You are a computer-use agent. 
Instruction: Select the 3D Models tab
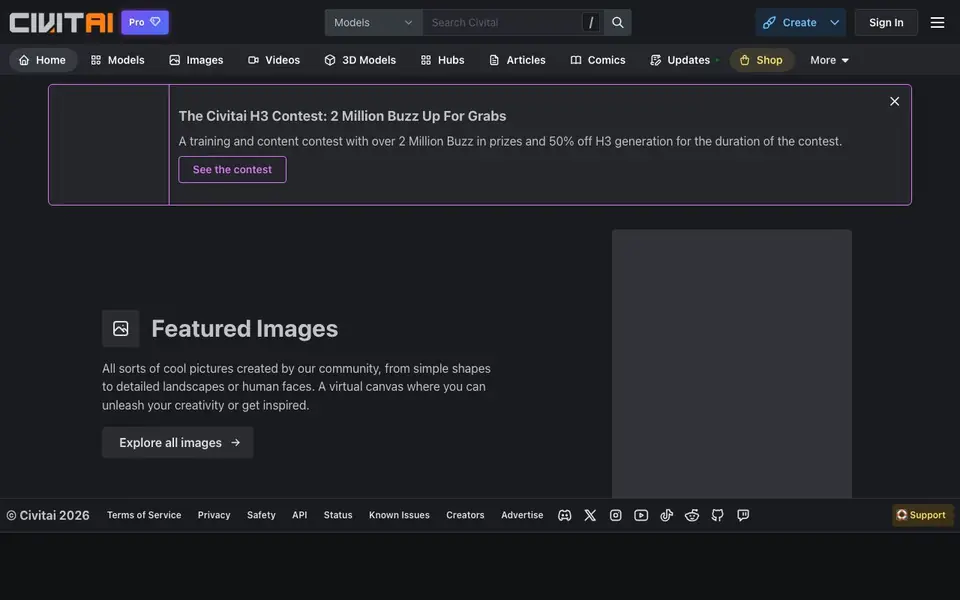coord(360,60)
